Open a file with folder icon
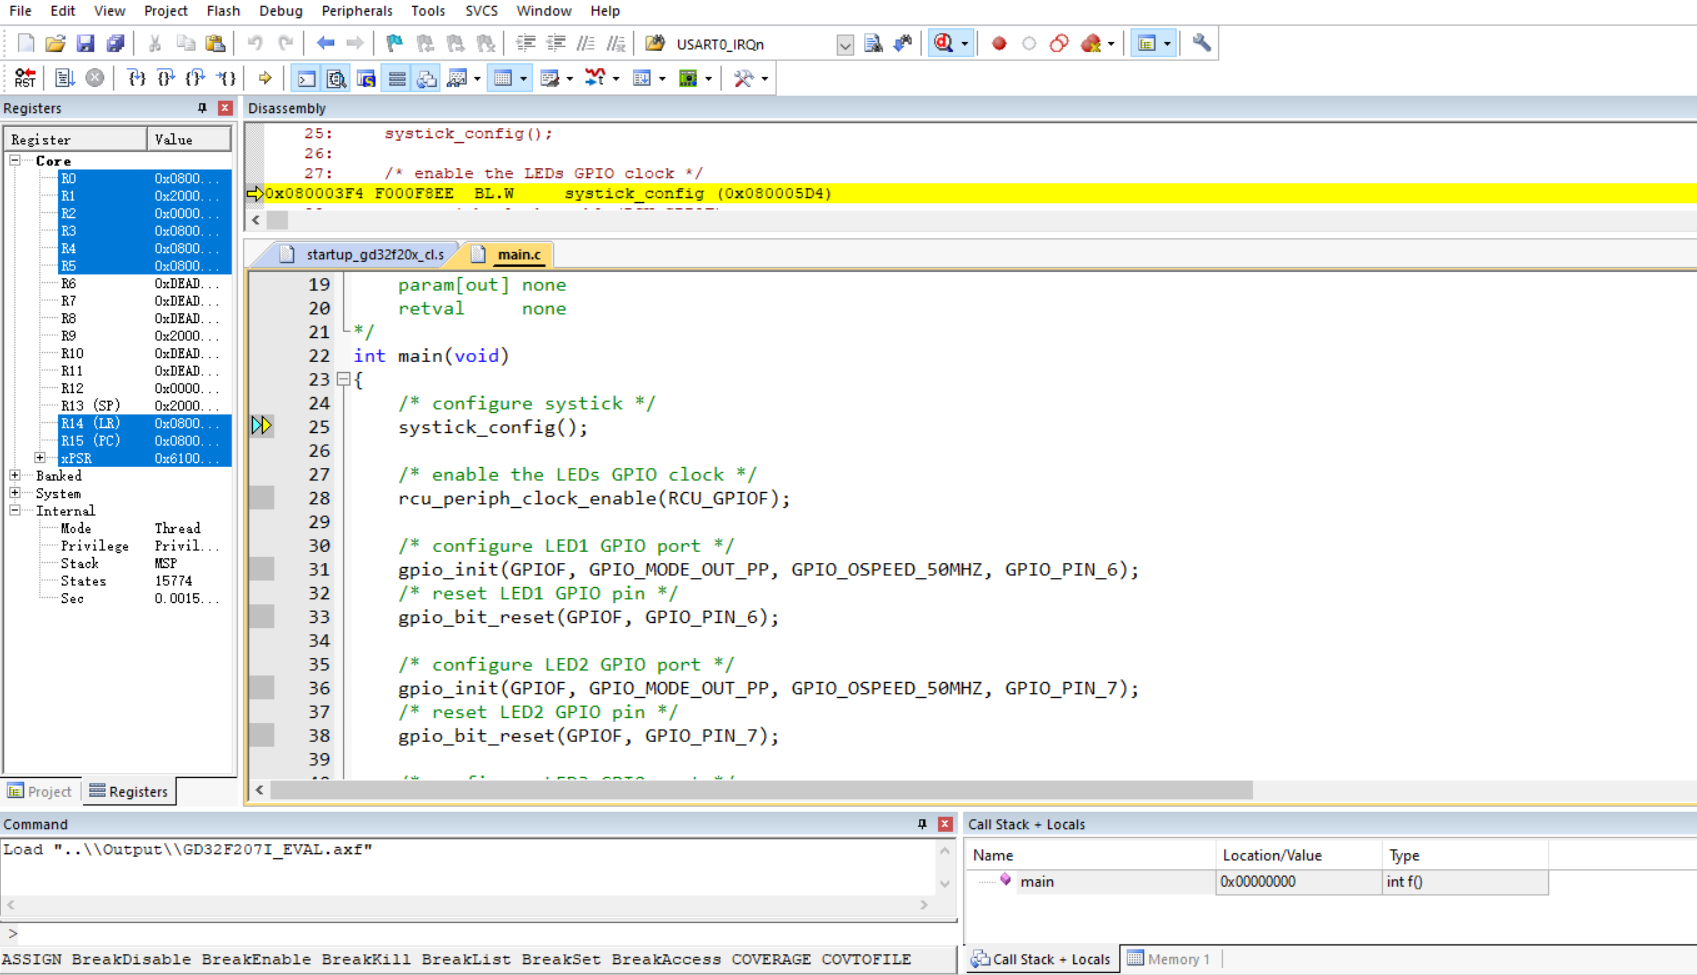1697x975 pixels. [55, 43]
